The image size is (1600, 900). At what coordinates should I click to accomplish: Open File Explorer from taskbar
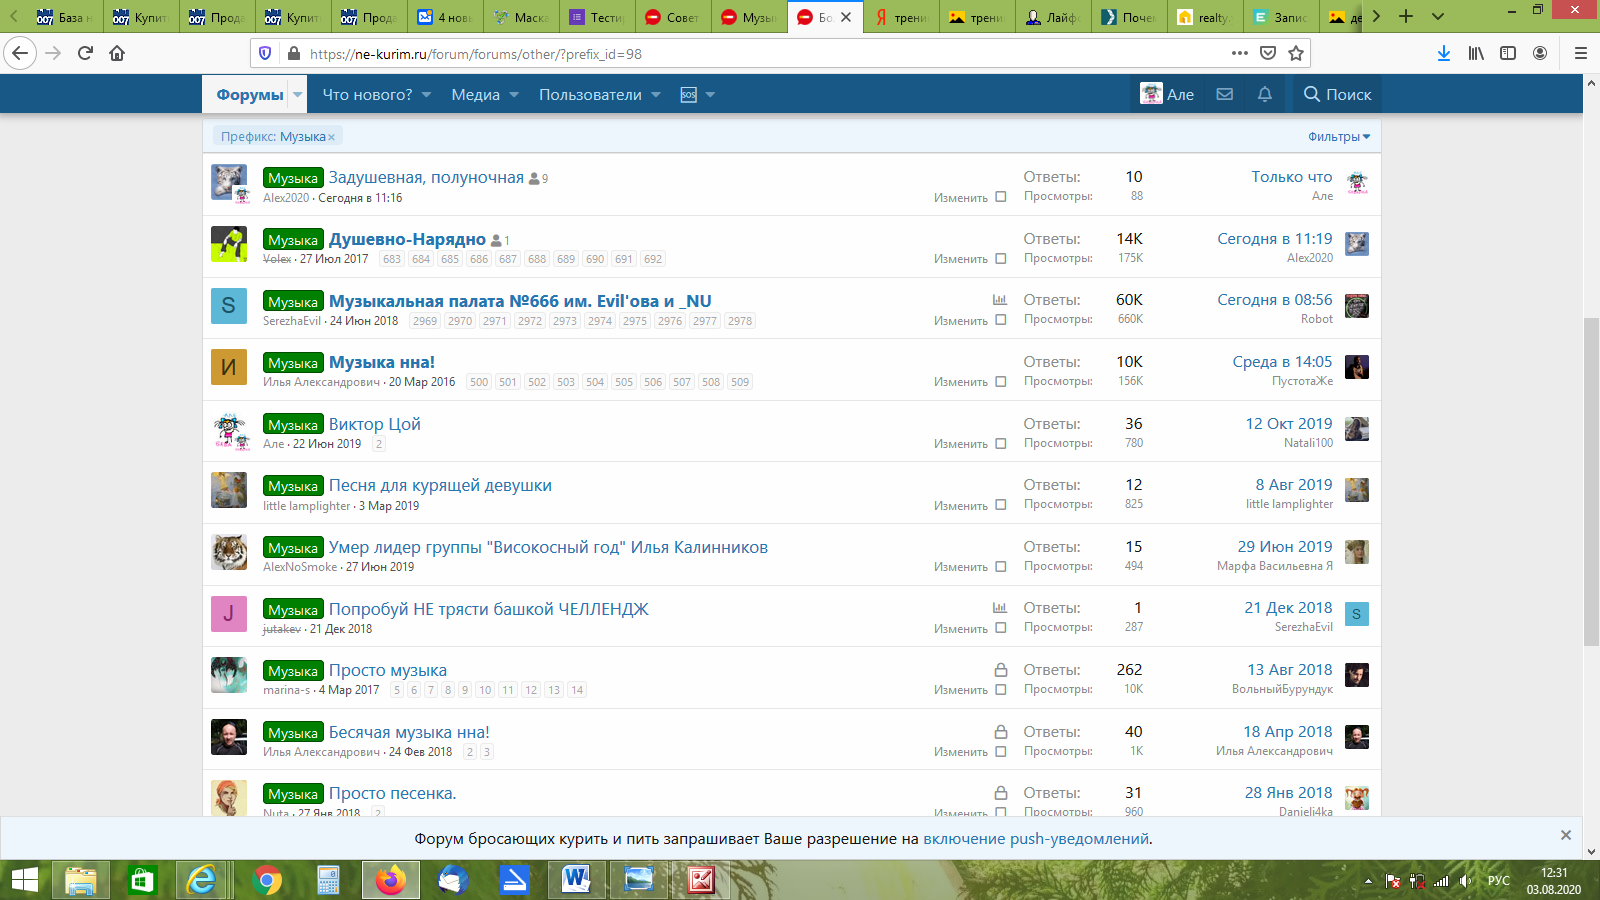tap(80, 880)
